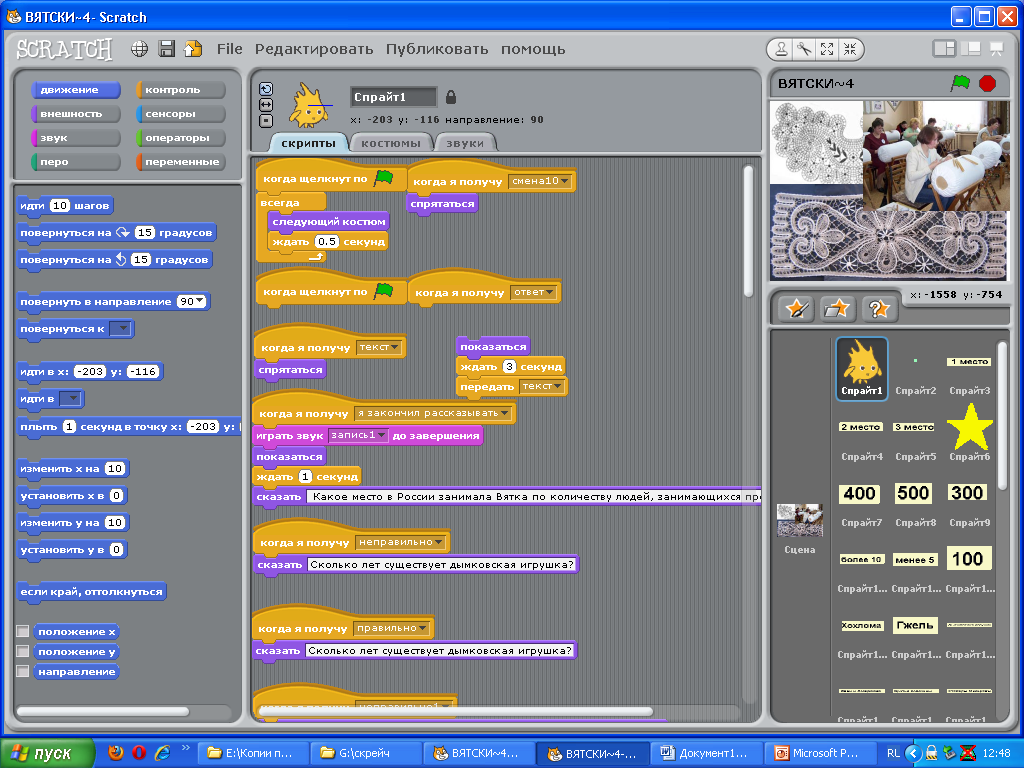This screenshot has height=768, width=1024.
Task: Enable the положение x stage monitor
Action: 23,632
